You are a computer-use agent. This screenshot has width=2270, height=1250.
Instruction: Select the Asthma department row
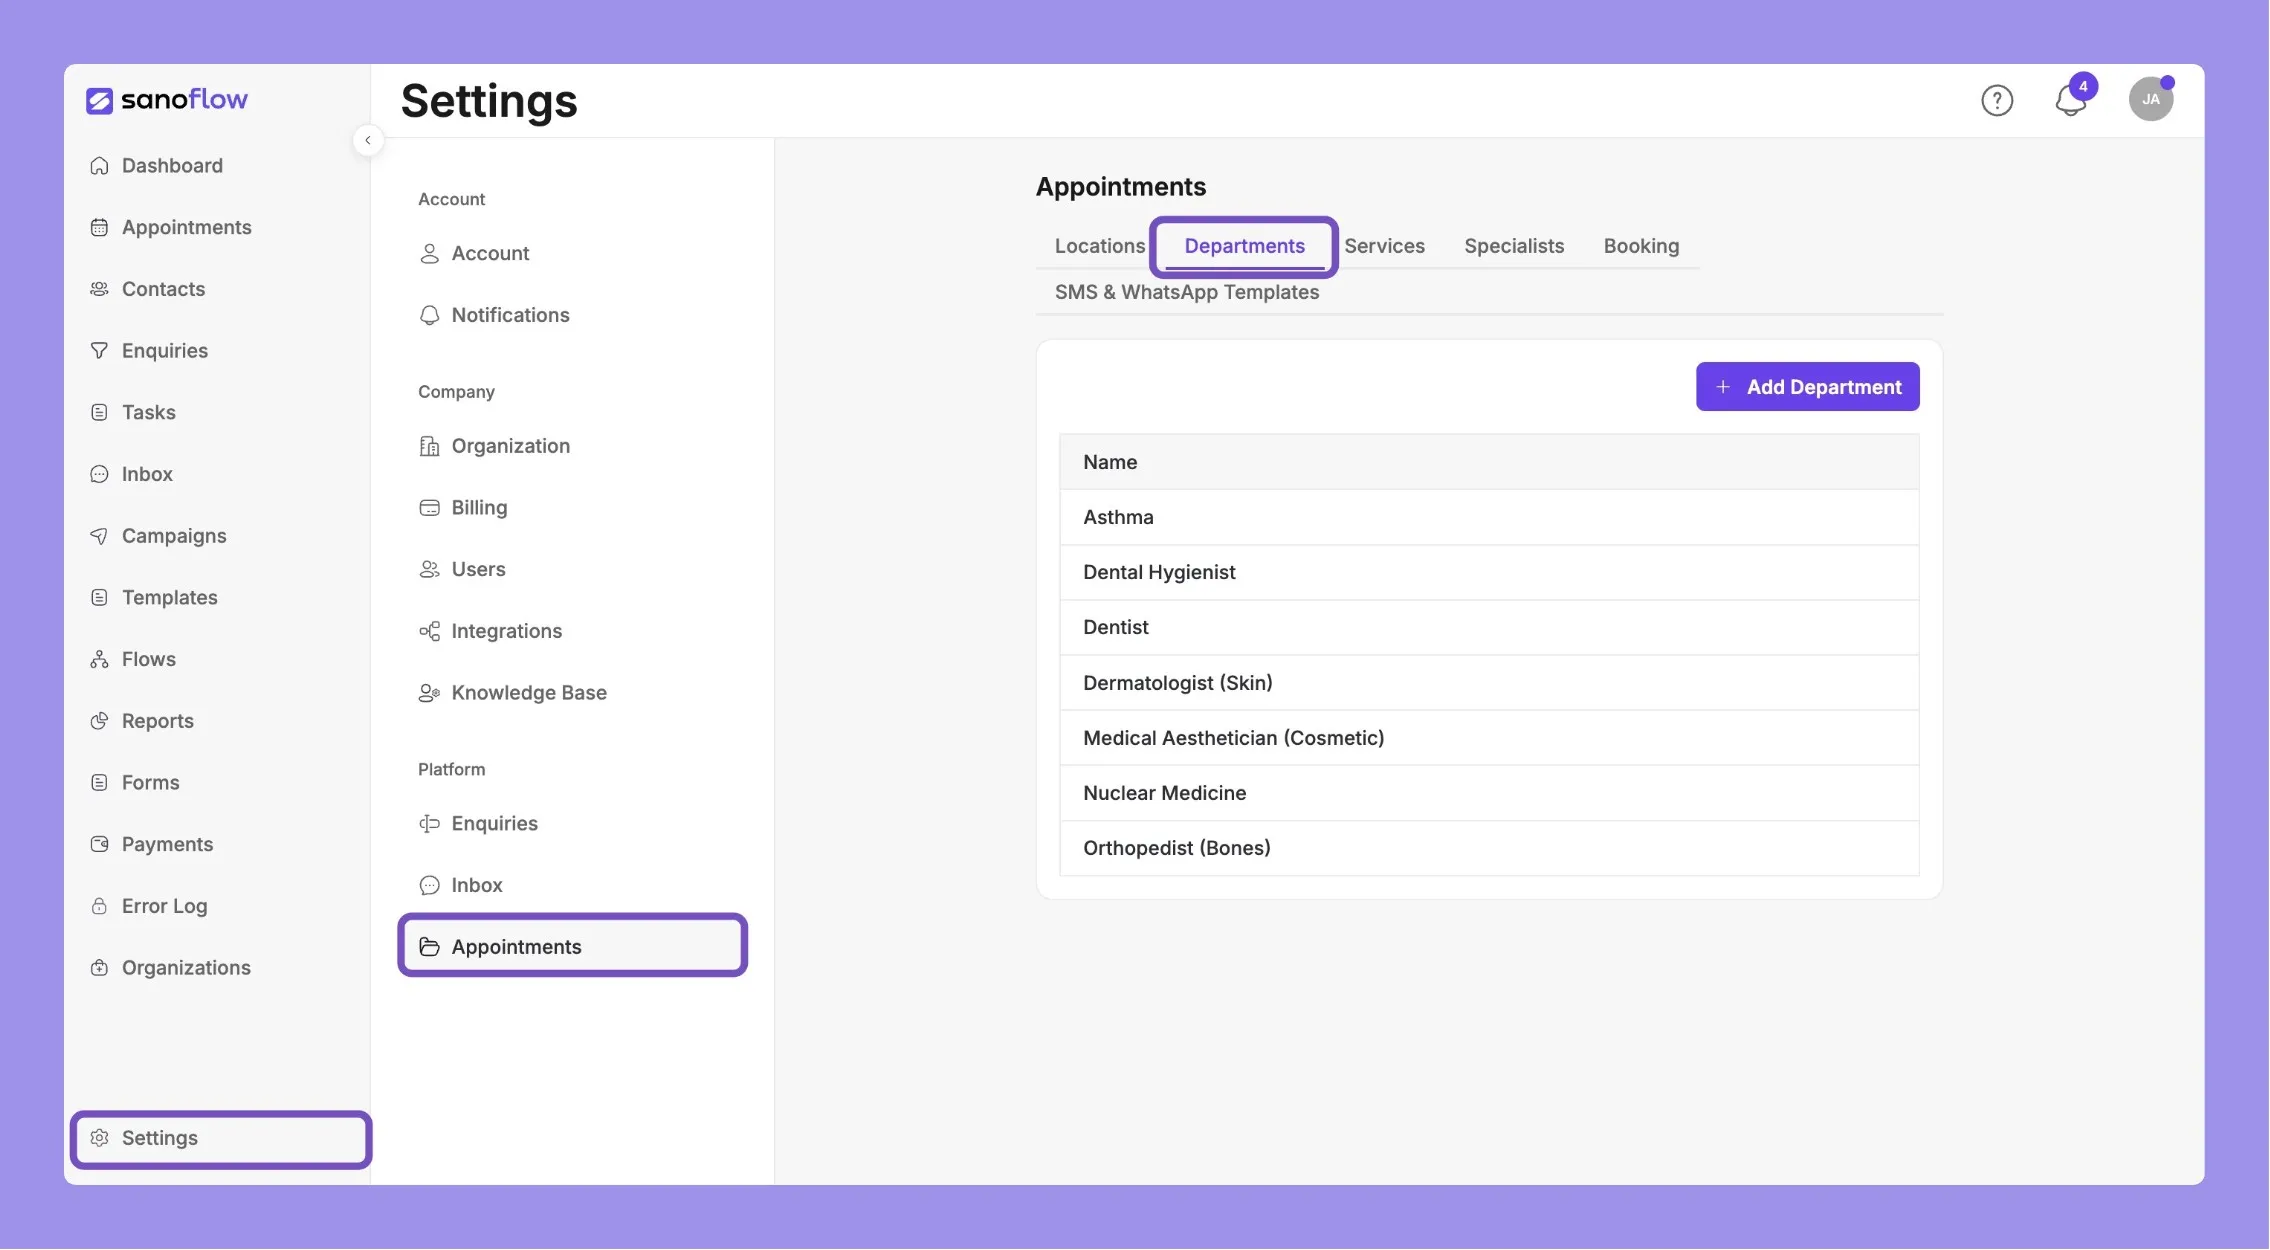click(1488, 518)
